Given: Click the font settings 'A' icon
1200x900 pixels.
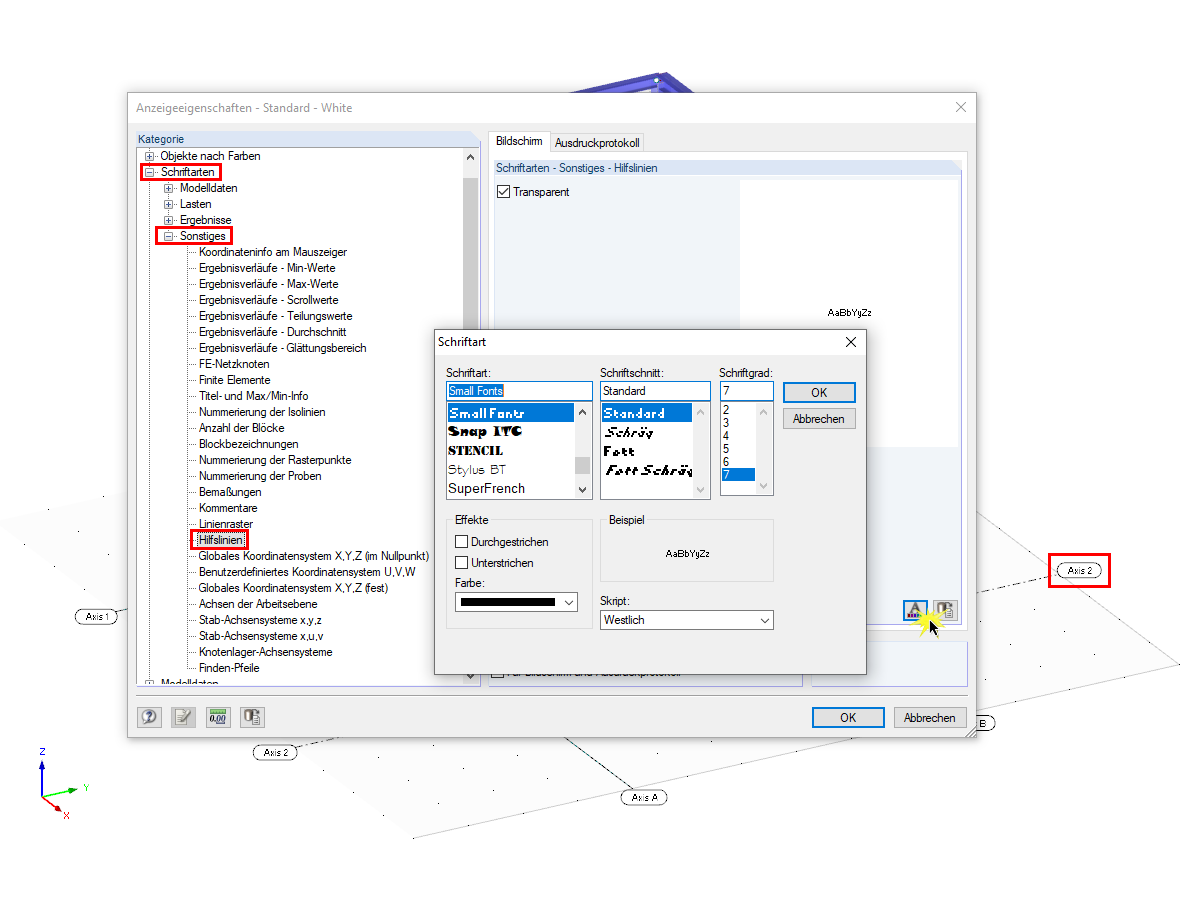Looking at the screenshot, I should [x=914, y=609].
